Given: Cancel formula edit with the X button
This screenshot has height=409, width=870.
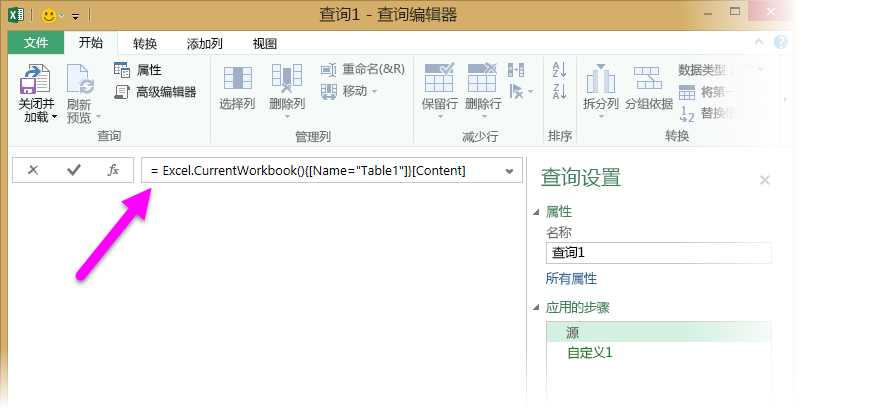Looking at the screenshot, I should coord(33,170).
